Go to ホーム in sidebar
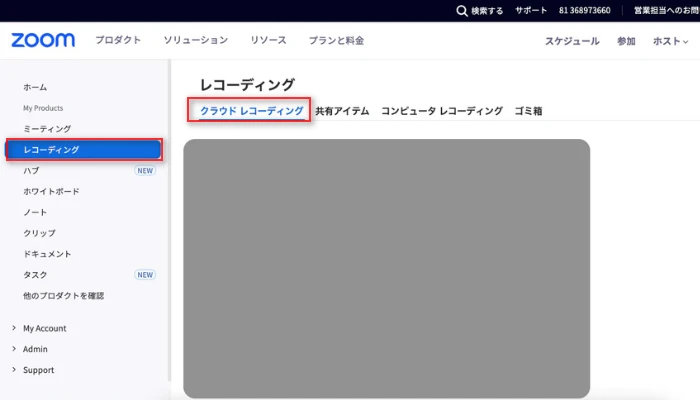This screenshot has height=400, width=700. point(35,87)
